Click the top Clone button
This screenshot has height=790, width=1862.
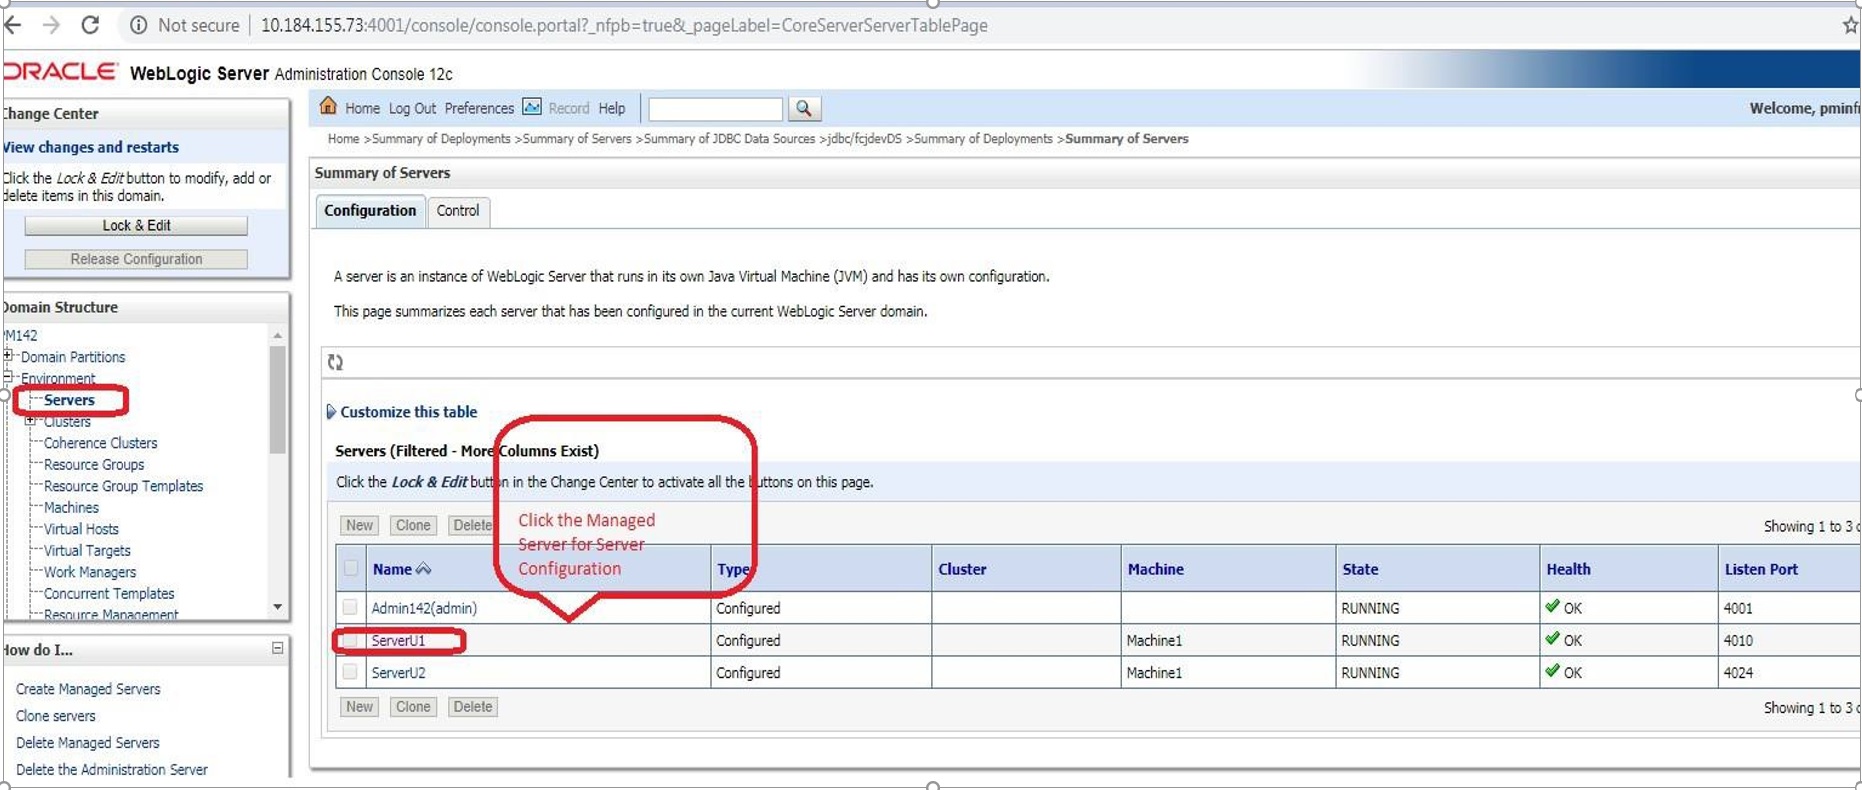413,525
